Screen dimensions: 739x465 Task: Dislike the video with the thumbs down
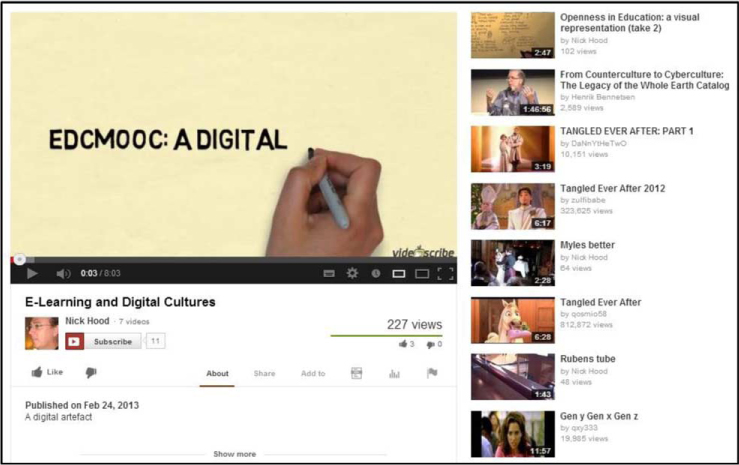pos(91,373)
